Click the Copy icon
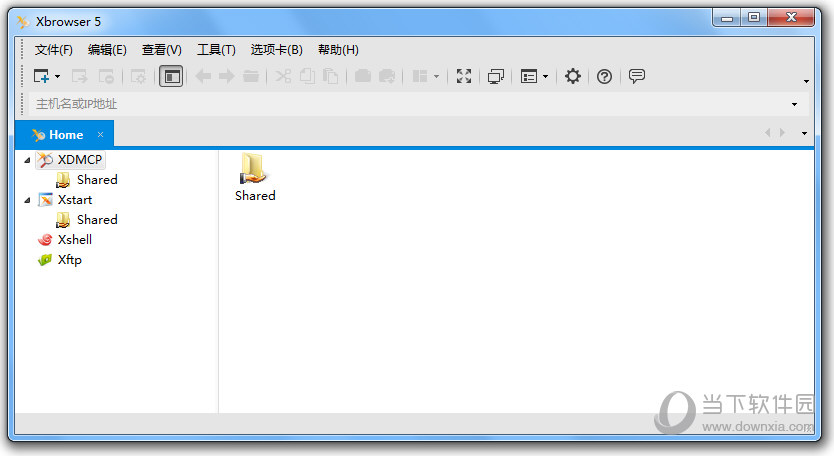 [307, 76]
